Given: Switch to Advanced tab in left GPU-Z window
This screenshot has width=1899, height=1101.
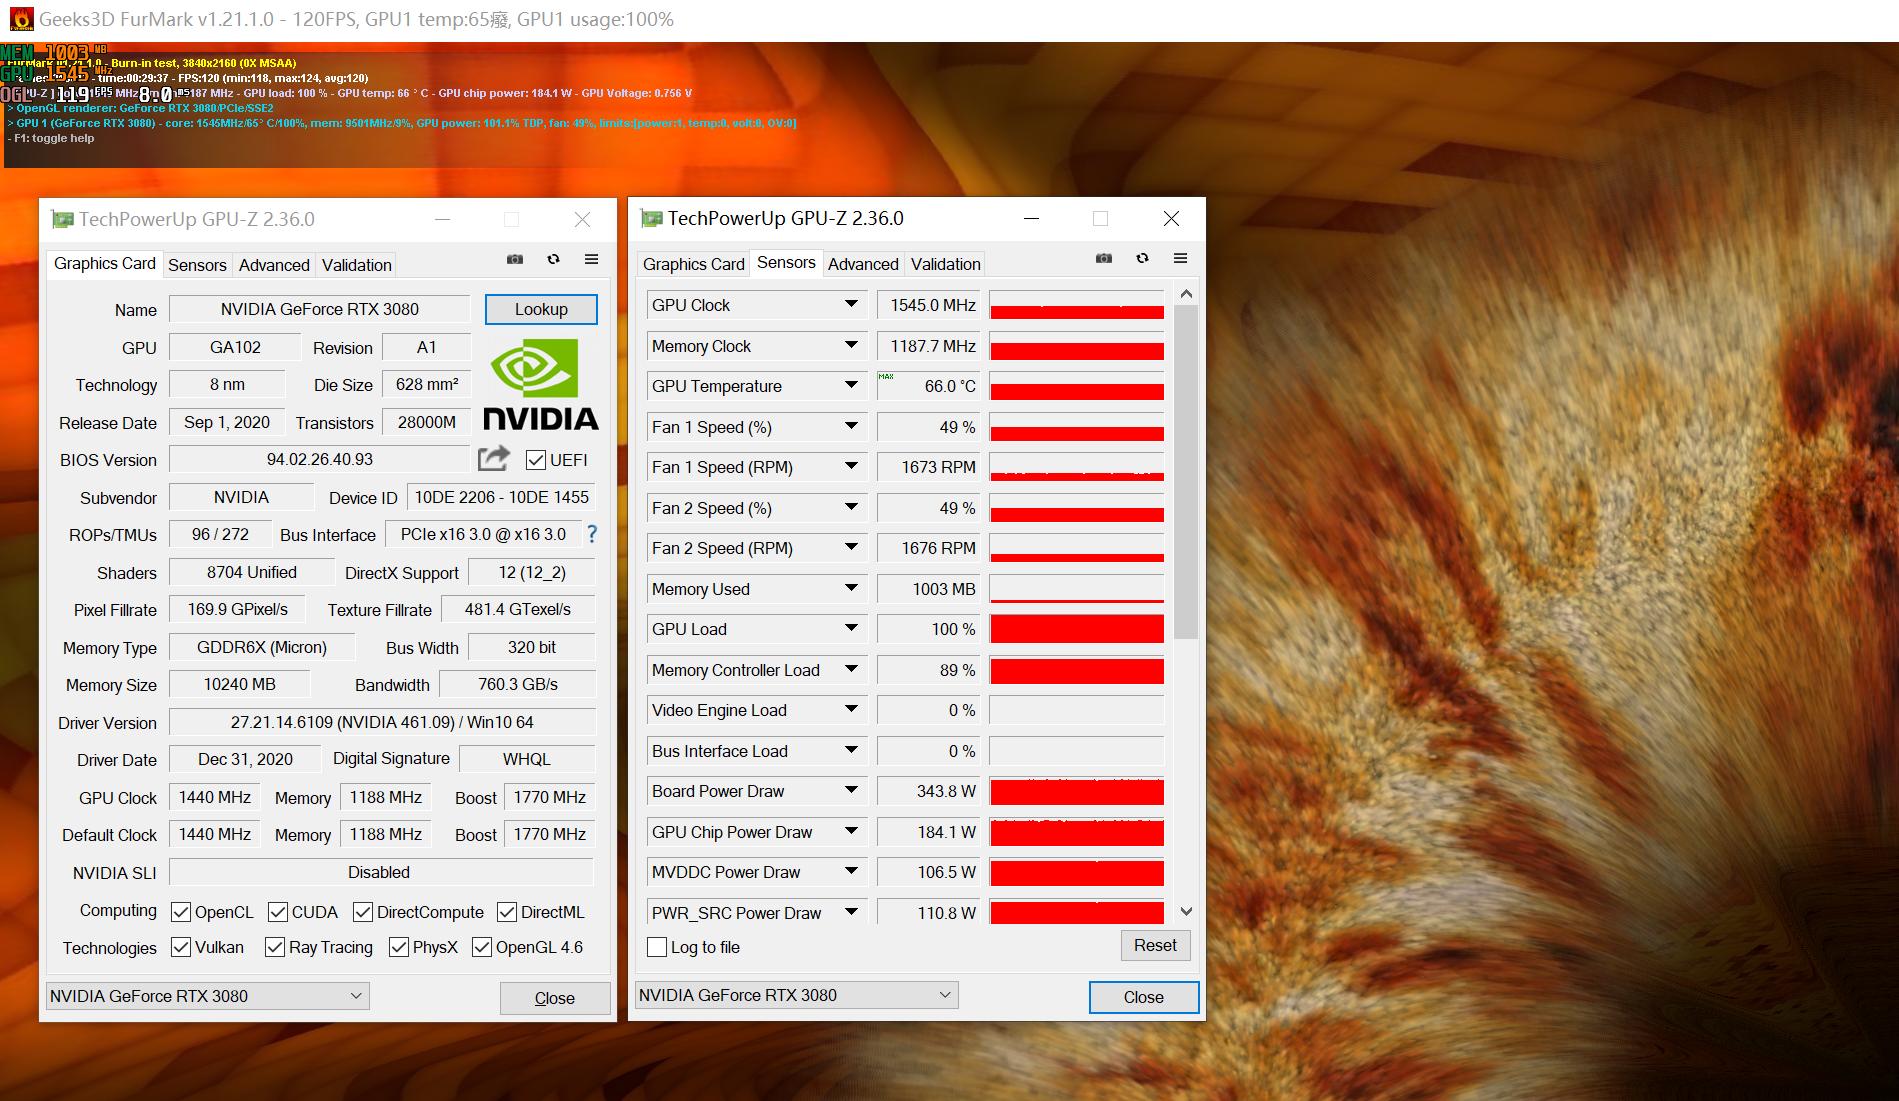Looking at the screenshot, I should click(274, 265).
